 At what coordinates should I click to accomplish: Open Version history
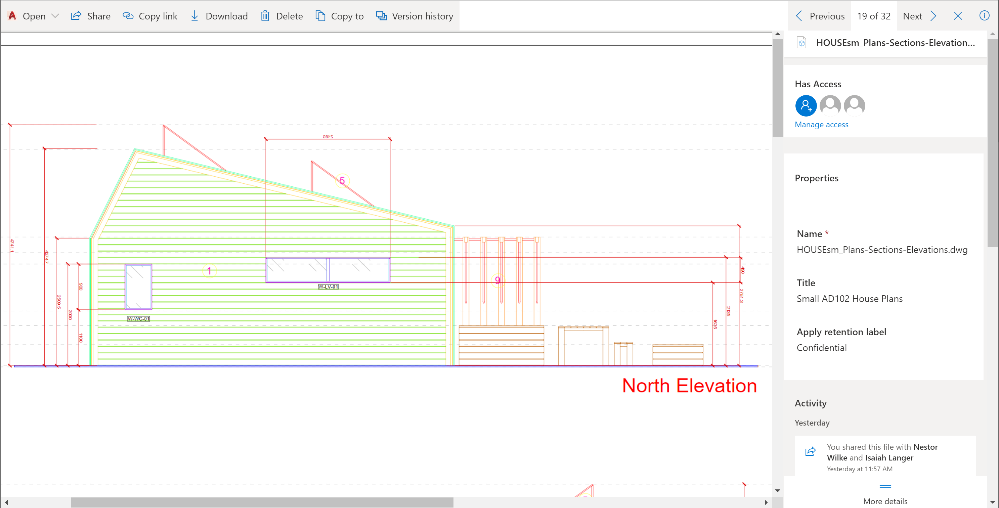pyautogui.click(x=414, y=16)
